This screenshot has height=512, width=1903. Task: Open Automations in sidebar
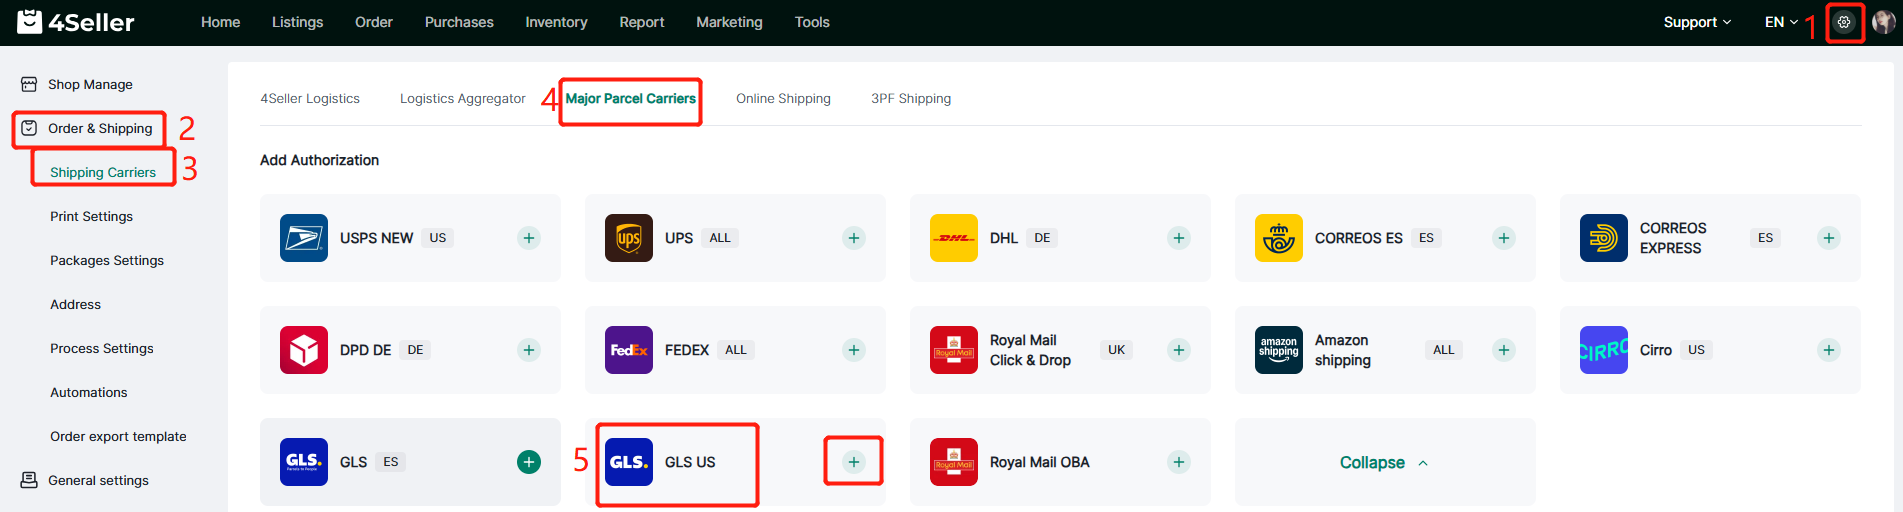pos(89,392)
